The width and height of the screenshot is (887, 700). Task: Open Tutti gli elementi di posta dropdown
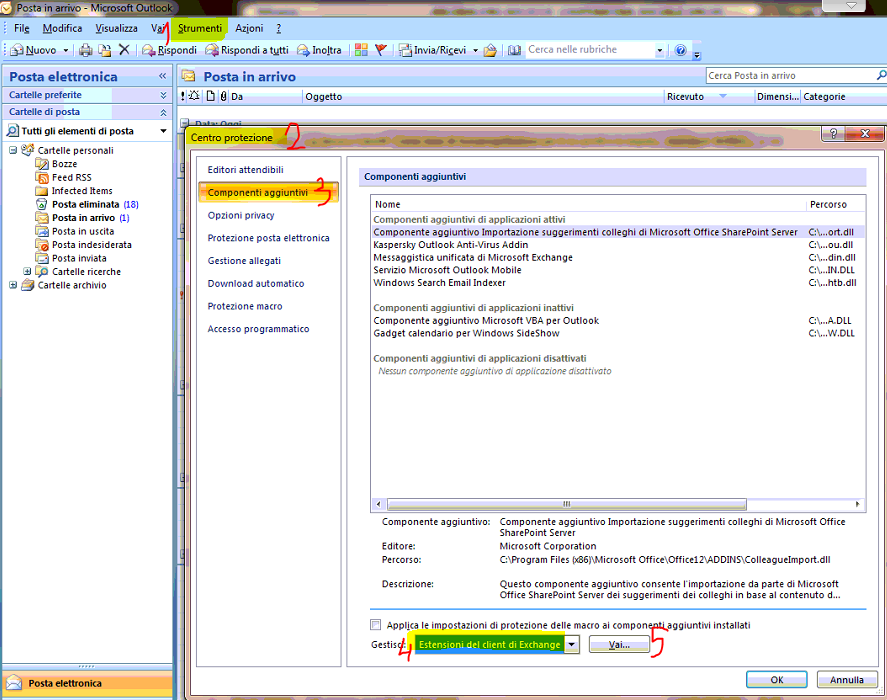tap(163, 131)
